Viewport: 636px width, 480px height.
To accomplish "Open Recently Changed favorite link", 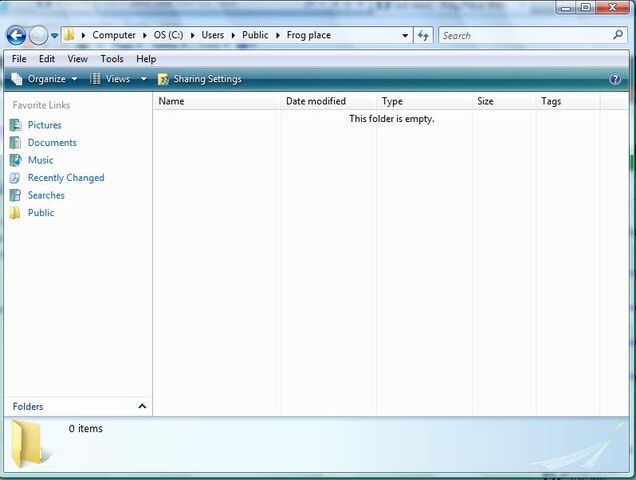I will pyautogui.click(x=66, y=178).
